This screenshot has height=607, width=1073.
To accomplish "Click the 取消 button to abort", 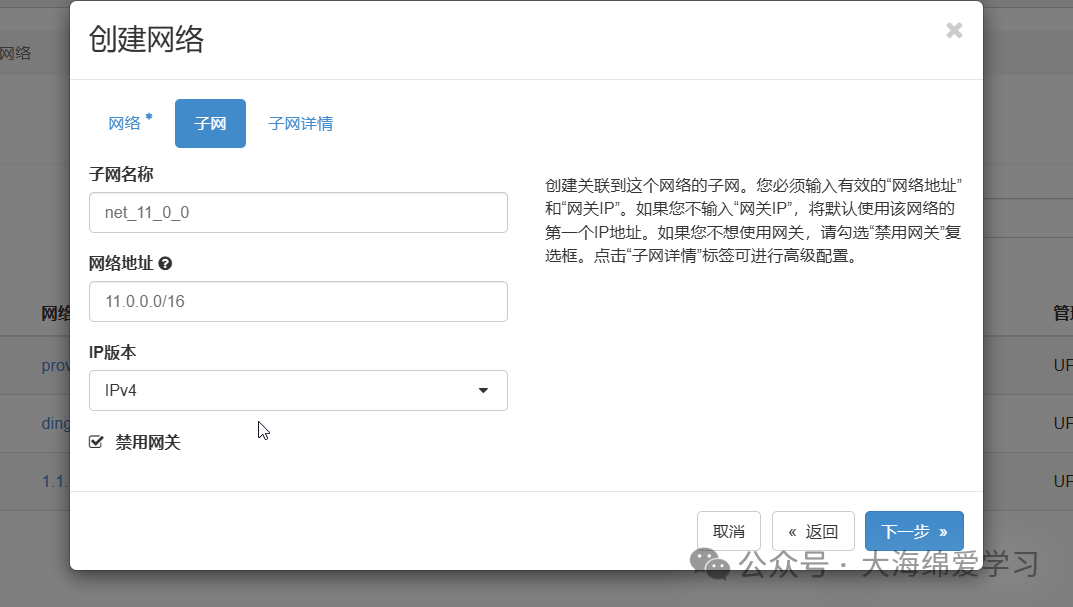I will pos(728,531).
